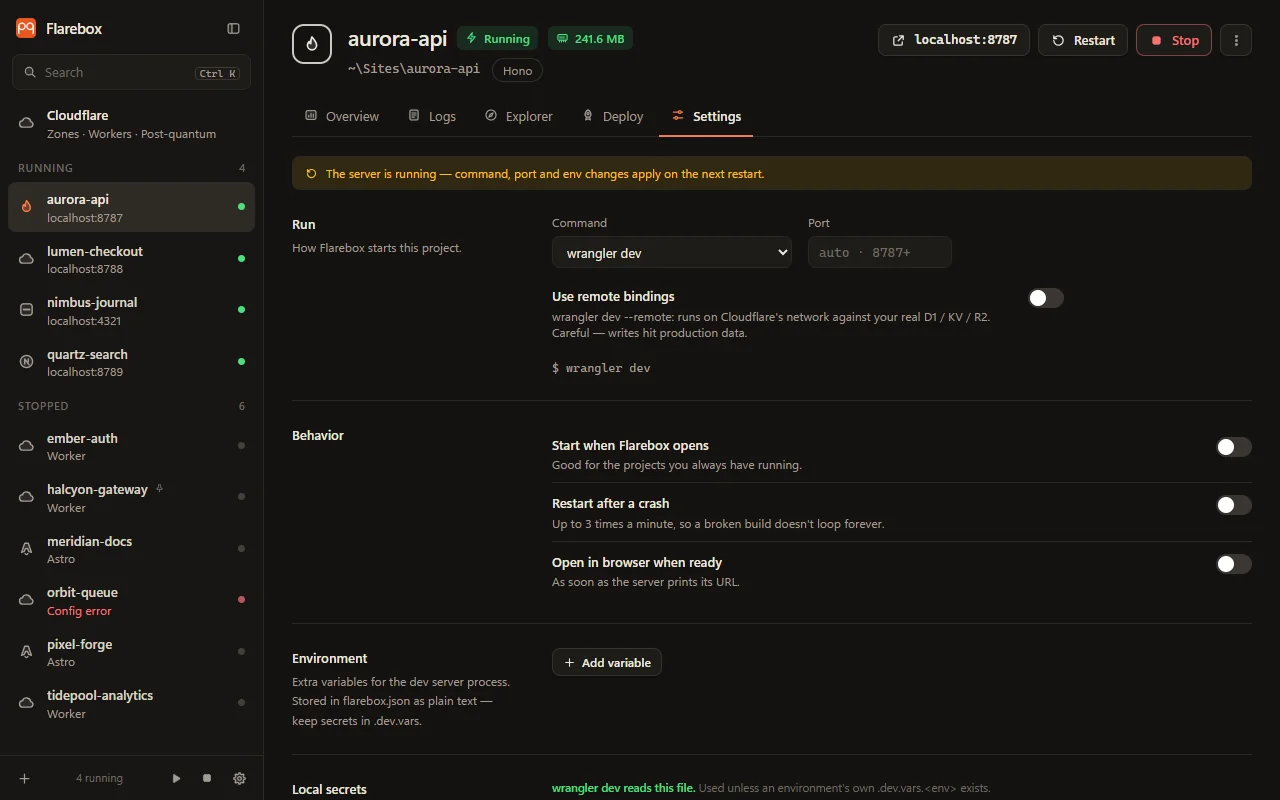Viewport: 1280px width, 800px height.
Task: Click the ~\Sites\aurora-api path text
Action: click(414, 69)
